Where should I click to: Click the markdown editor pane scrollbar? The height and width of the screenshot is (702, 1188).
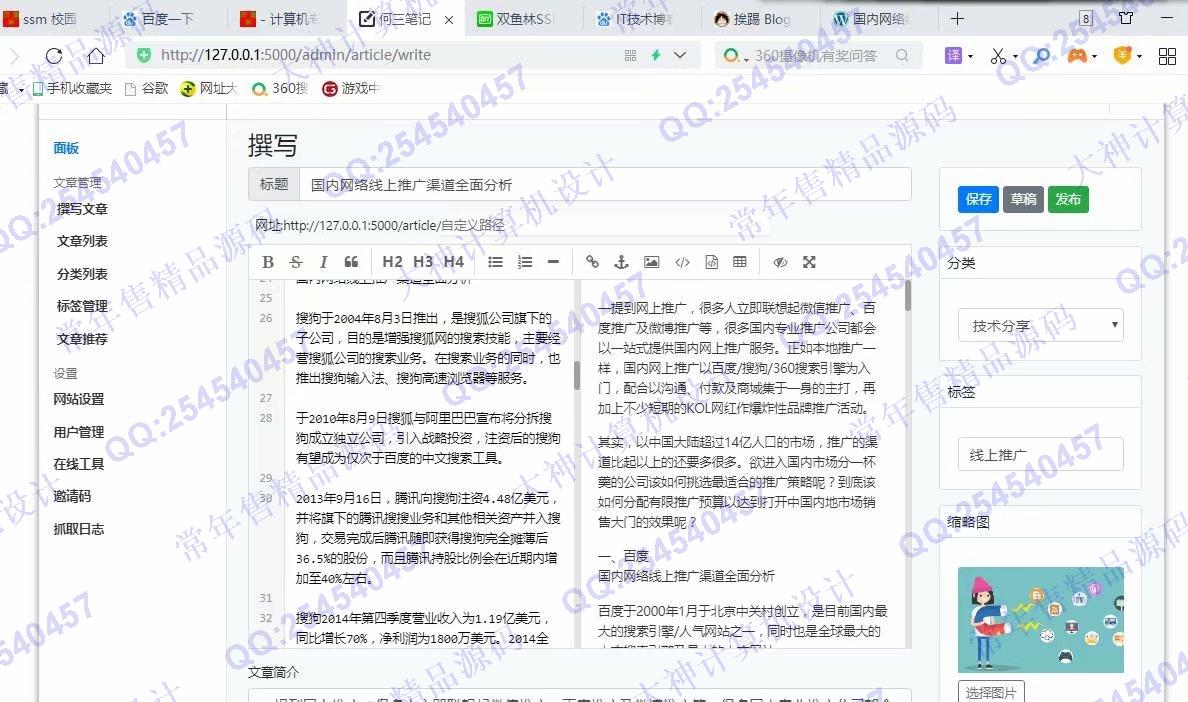click(577, 375)
